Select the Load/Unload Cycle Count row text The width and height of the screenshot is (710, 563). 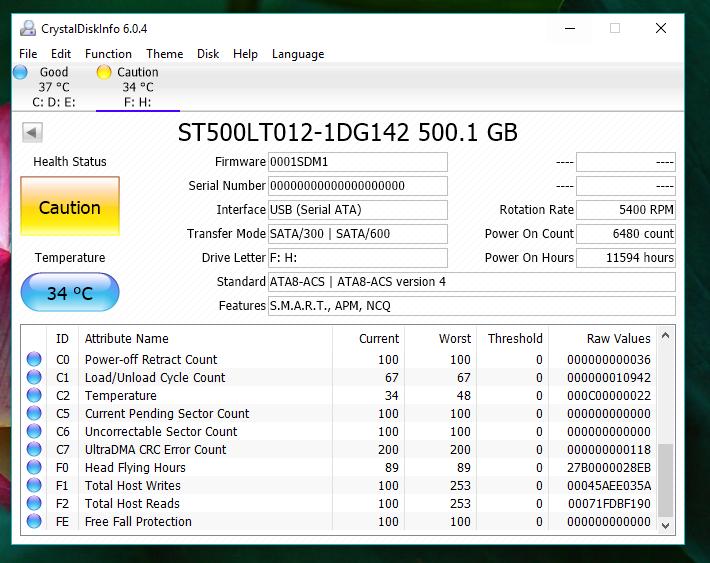click(155, 377)
